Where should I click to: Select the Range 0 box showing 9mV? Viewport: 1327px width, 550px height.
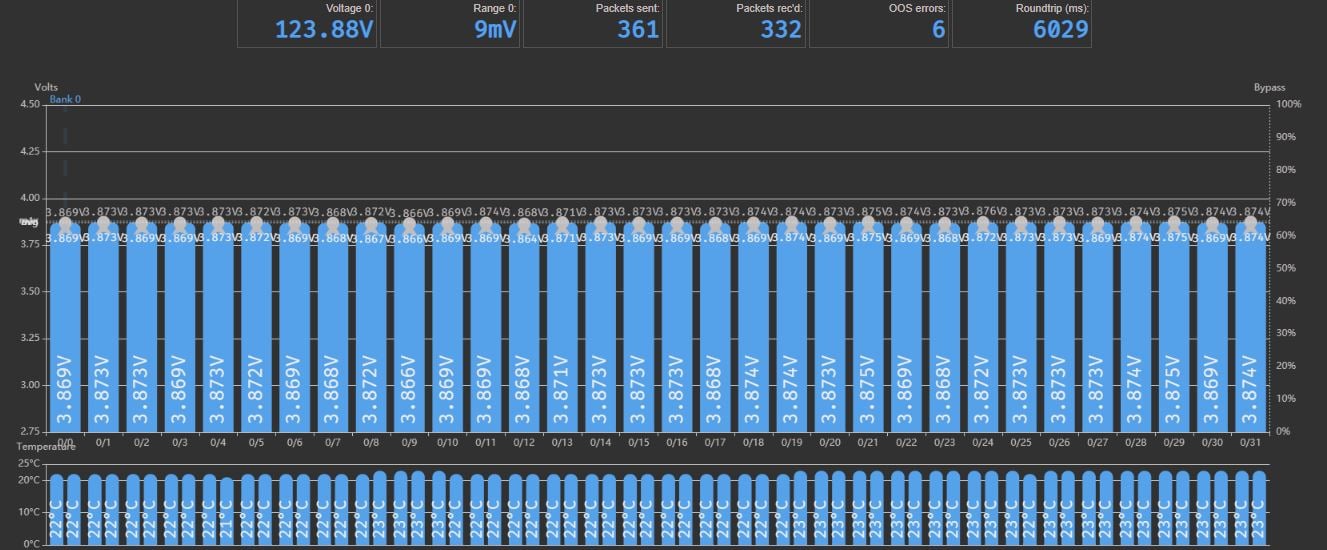point(449,23)
